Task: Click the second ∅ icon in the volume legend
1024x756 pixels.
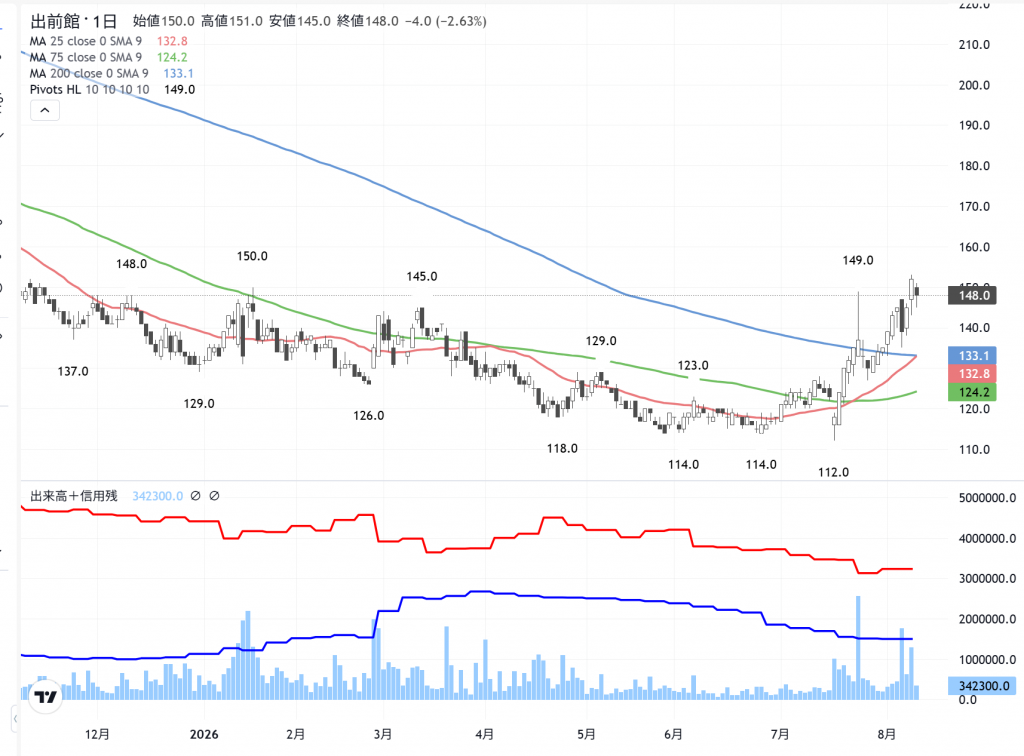Action: 214,496
